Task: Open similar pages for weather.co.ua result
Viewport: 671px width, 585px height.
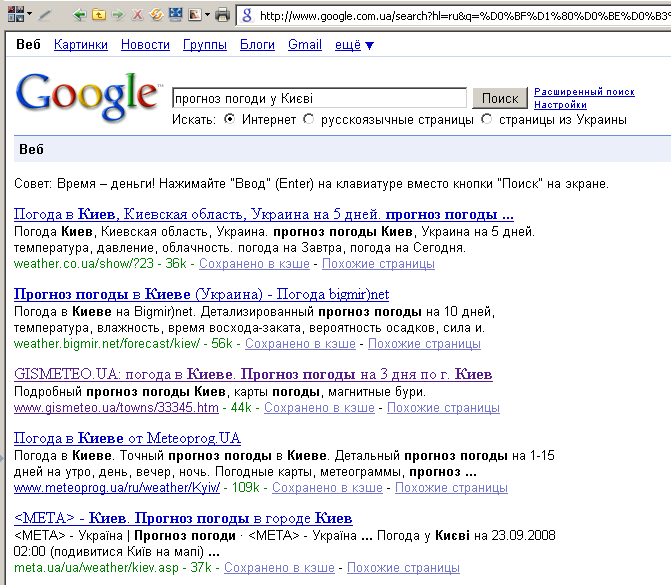Action: (x=378, y=264)
